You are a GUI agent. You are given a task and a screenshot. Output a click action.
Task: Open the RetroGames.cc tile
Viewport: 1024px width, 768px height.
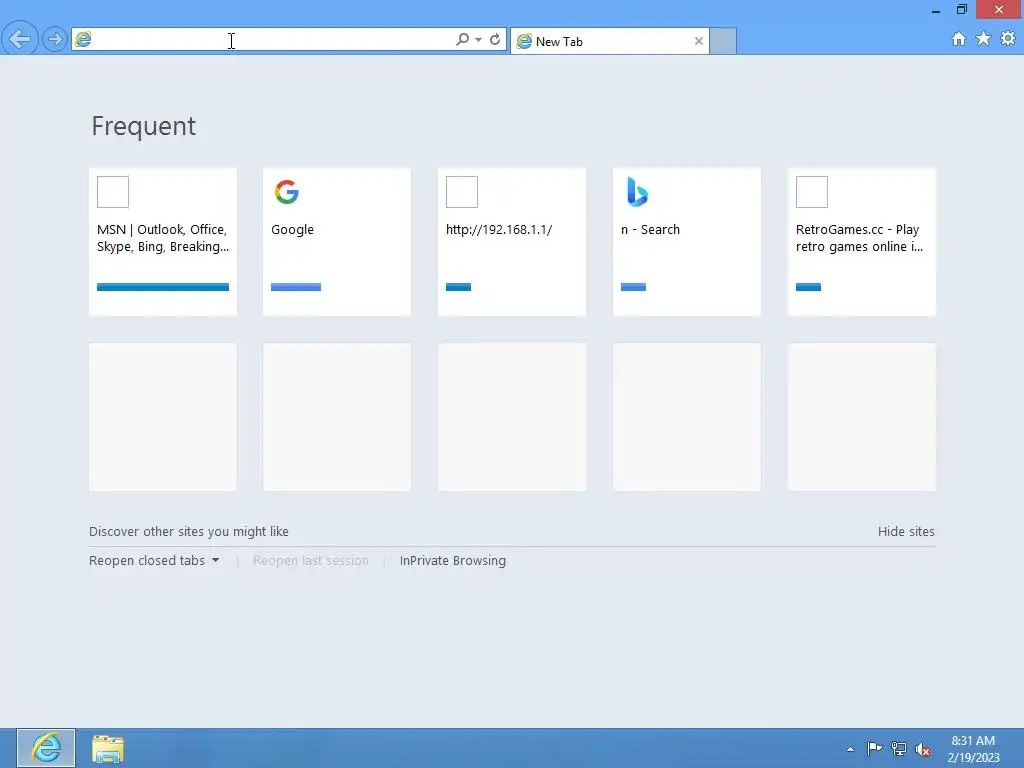click(x=862, y=242)
